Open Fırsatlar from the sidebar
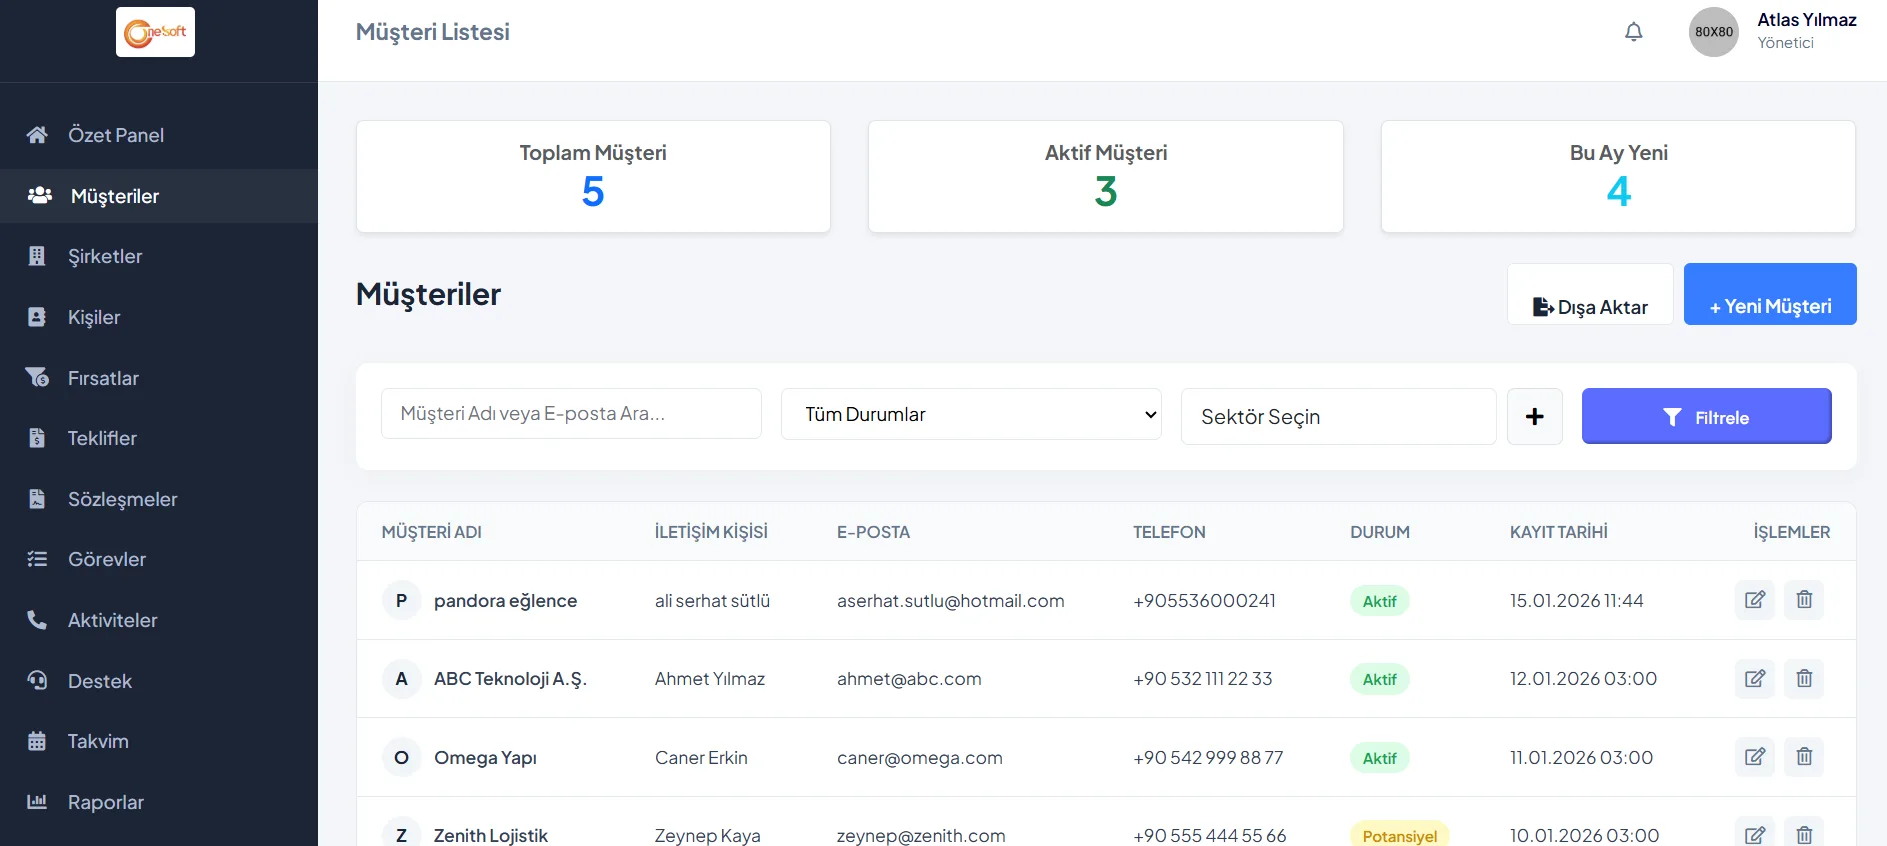The image size is (1887, 846). pyautogui.click(x=103, y=378)
